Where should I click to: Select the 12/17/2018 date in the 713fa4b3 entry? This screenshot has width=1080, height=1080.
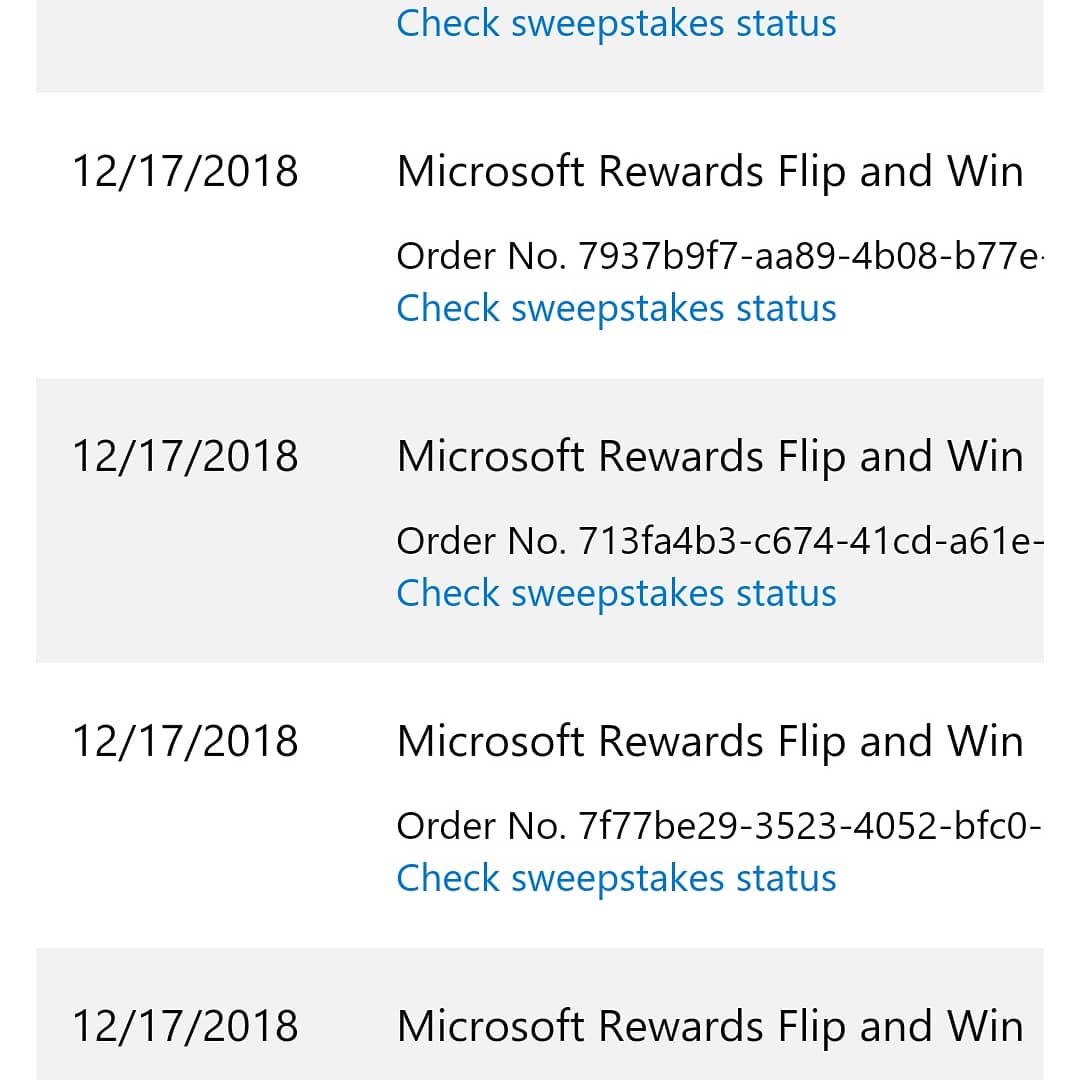tap(185, 456)
